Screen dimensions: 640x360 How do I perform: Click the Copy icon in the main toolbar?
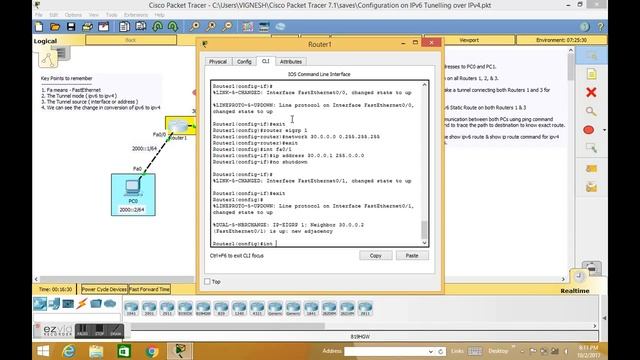124,27
